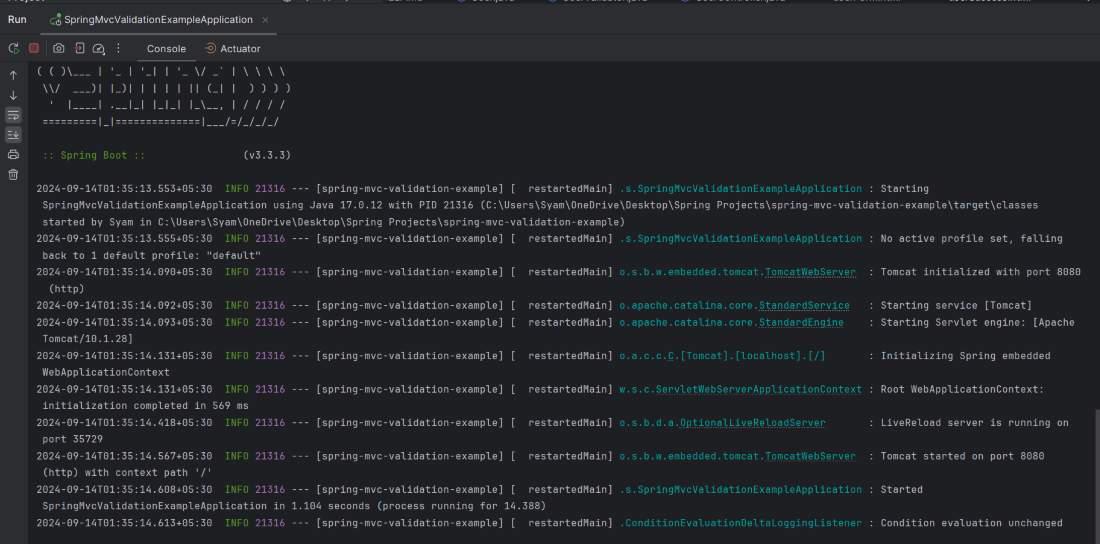
Task: Toggle soft-wrap in the console
Action: pos(13,114)
